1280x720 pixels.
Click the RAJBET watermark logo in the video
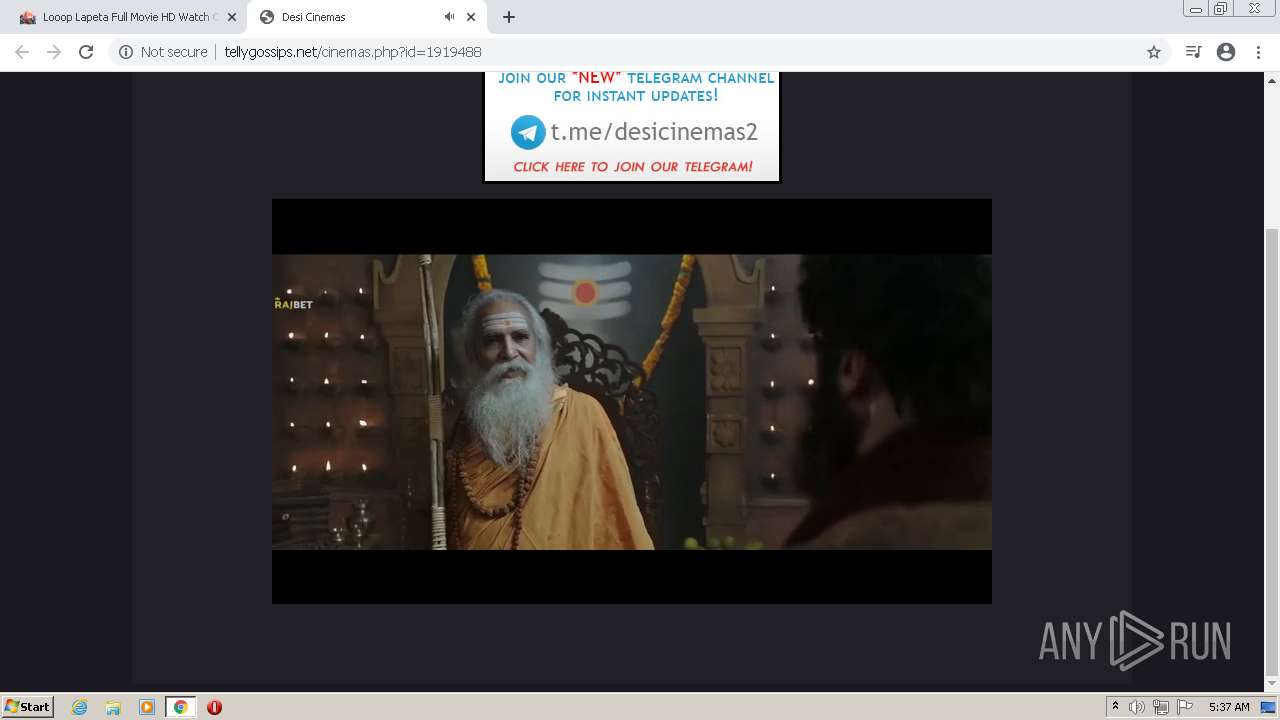(293, 303)
